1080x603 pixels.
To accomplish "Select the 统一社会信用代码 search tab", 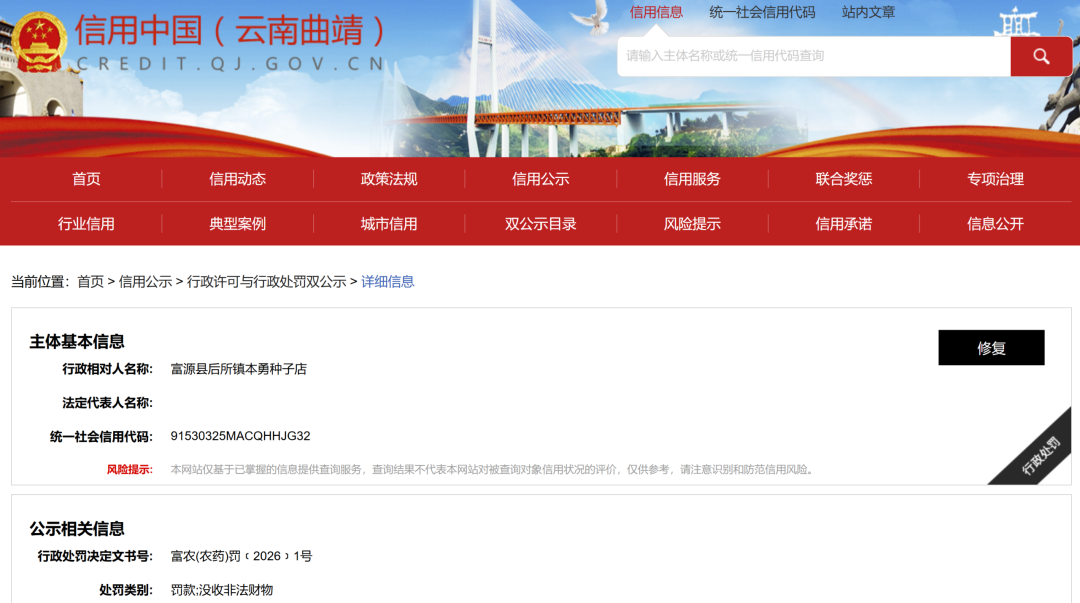I will 762,12.
